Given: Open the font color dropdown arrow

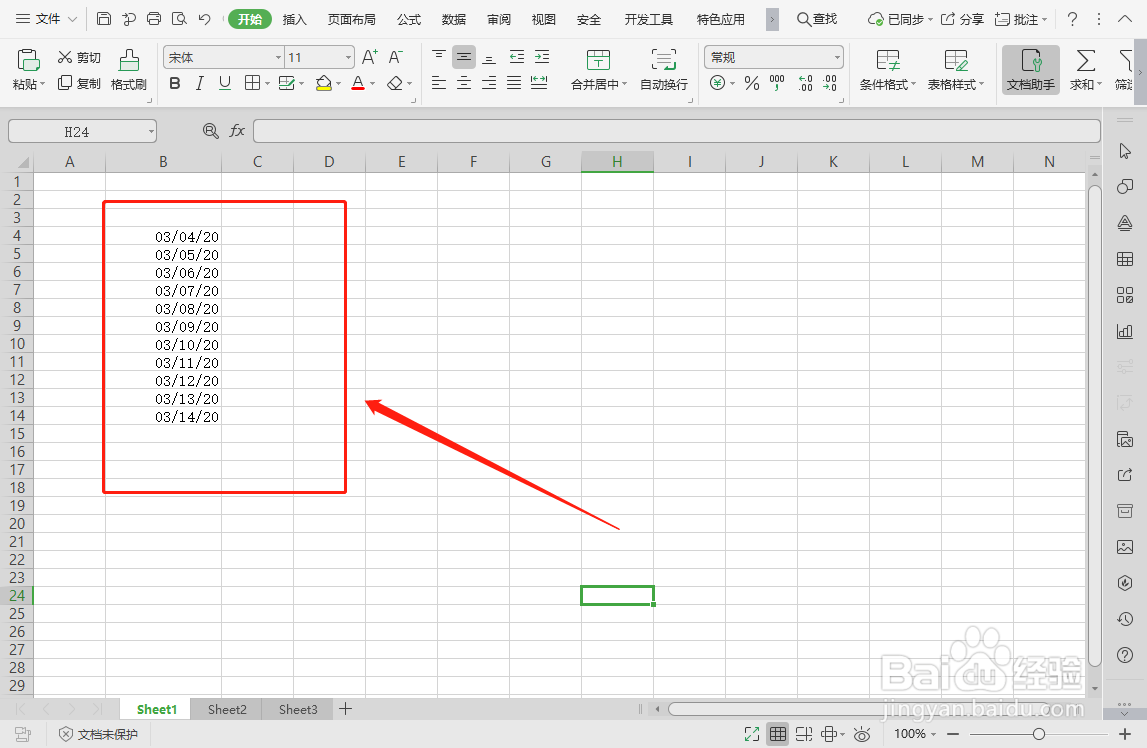Looking at the screenshot, I should (x=372, y=83).
